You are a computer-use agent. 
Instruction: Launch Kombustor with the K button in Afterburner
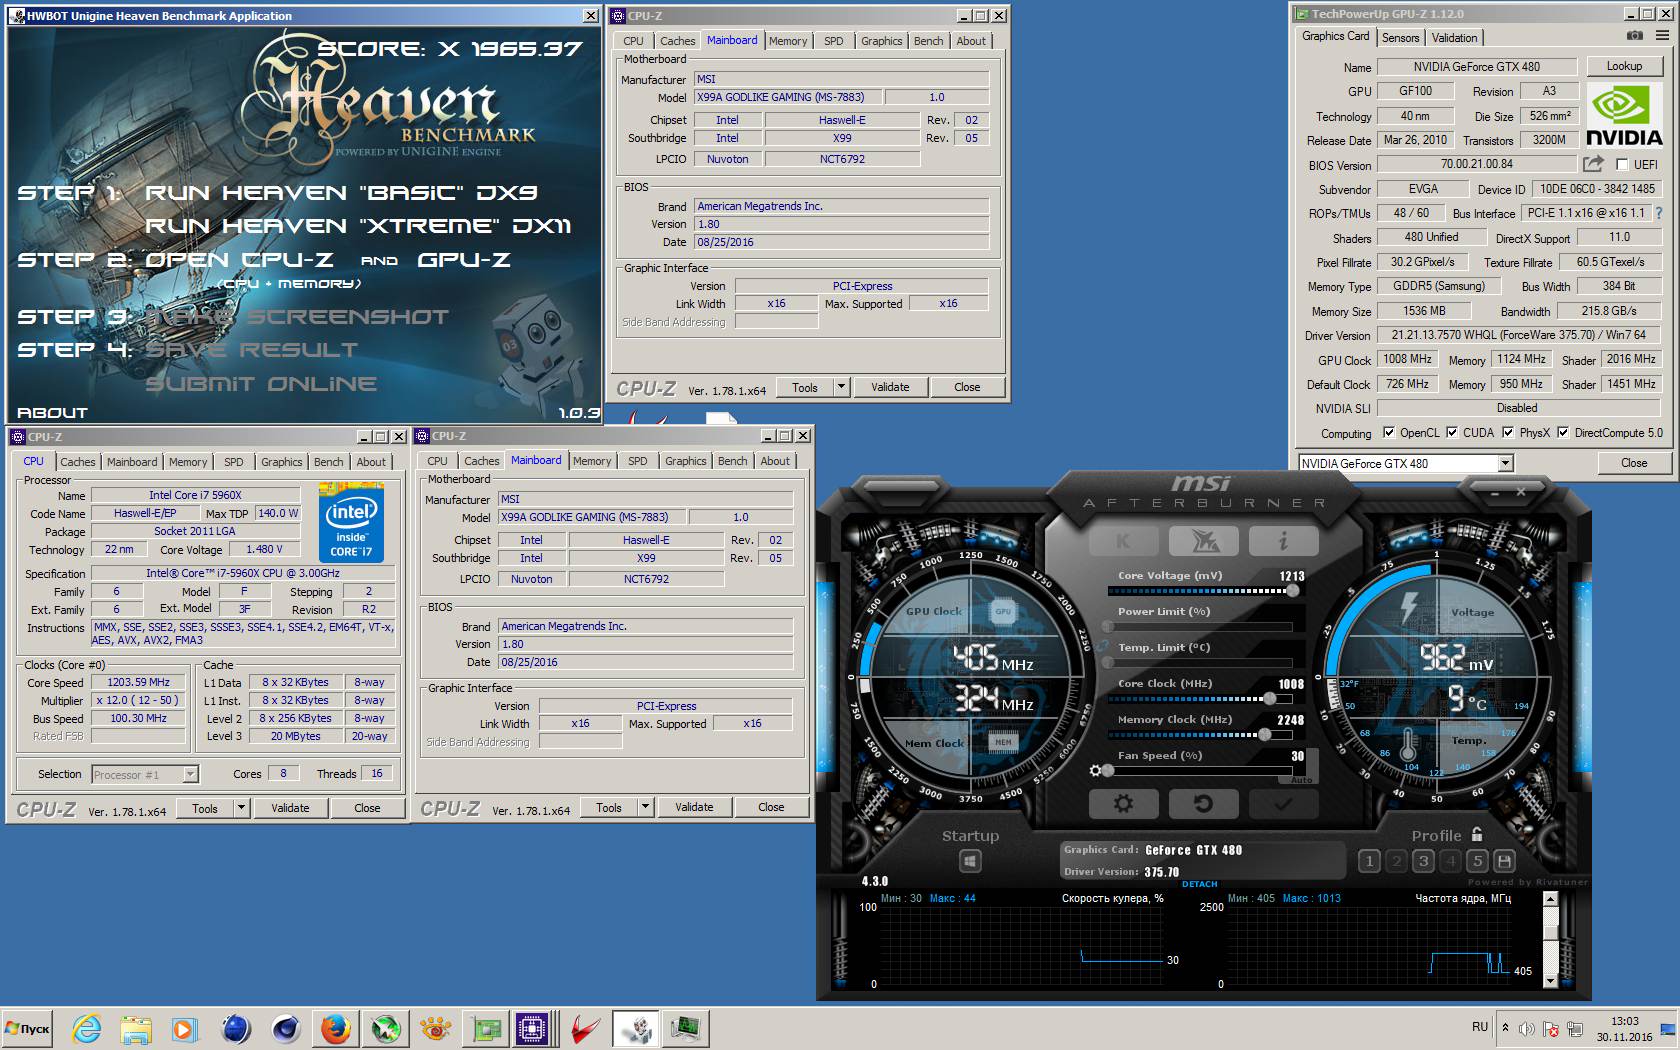click(x=1124, y=541)
